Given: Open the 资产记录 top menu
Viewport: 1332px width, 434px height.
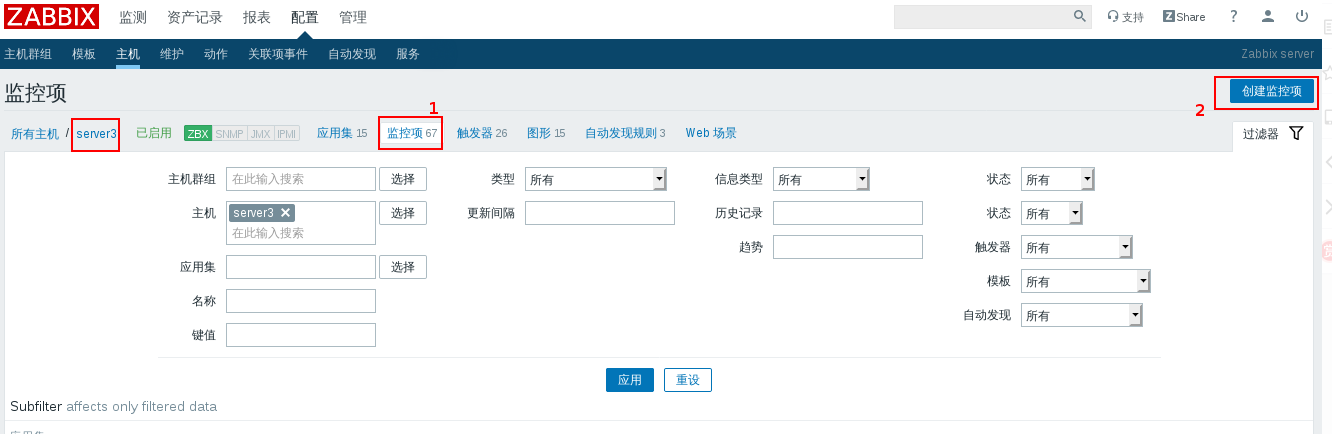Looking at the screenshot, I should click(195, 17).
